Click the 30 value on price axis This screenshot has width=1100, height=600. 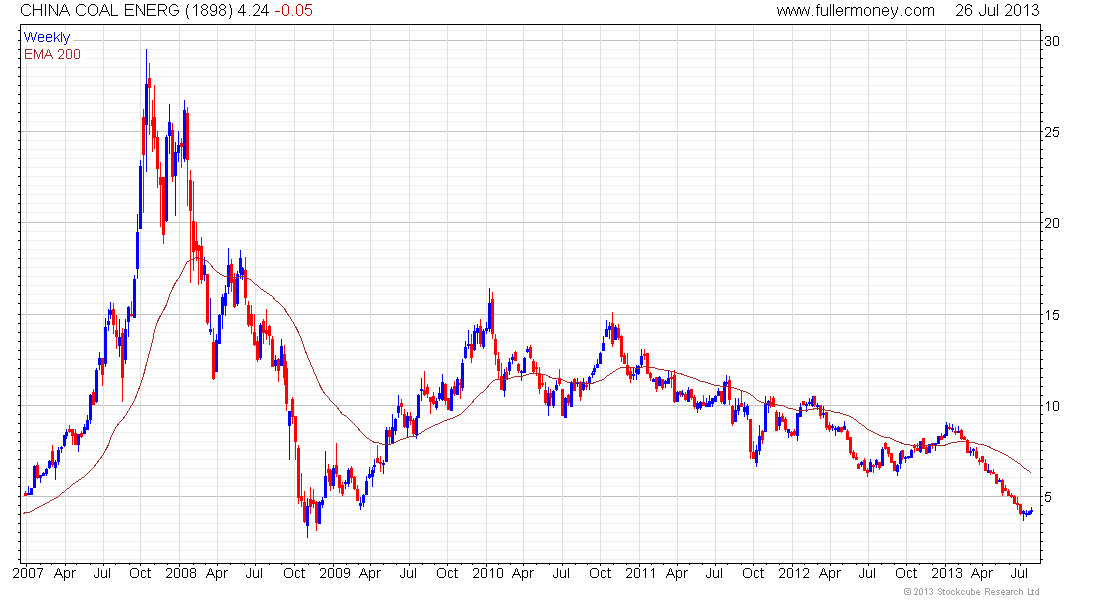1052,41
